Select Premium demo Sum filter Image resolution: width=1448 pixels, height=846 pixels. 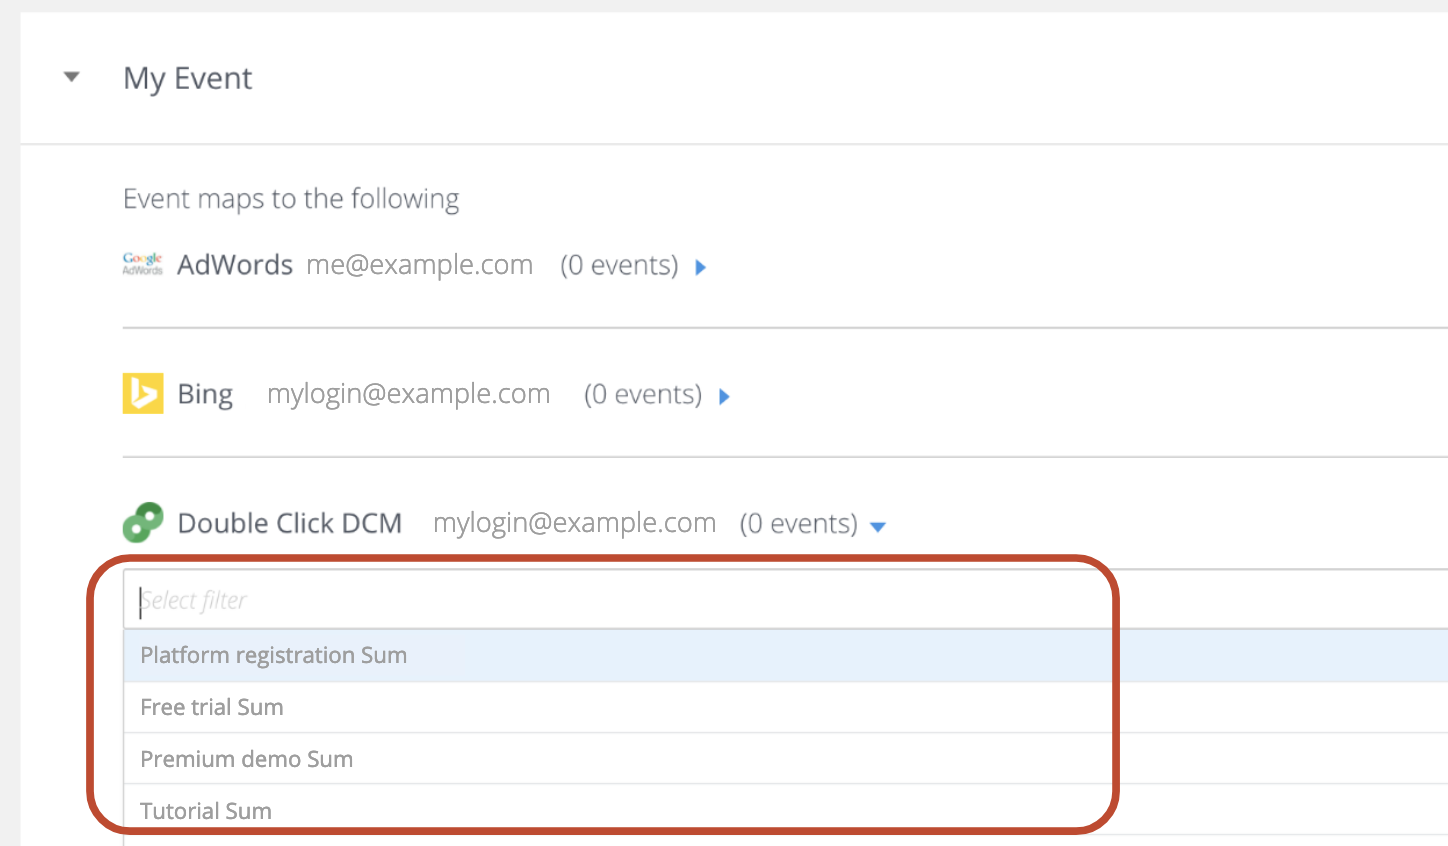pos(785,759)
